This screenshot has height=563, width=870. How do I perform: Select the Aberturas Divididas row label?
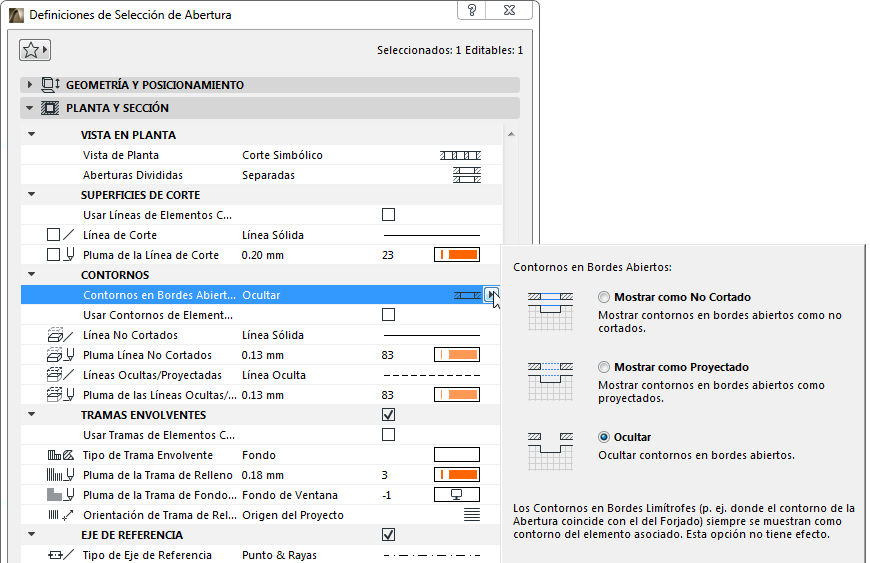[133, 175]
